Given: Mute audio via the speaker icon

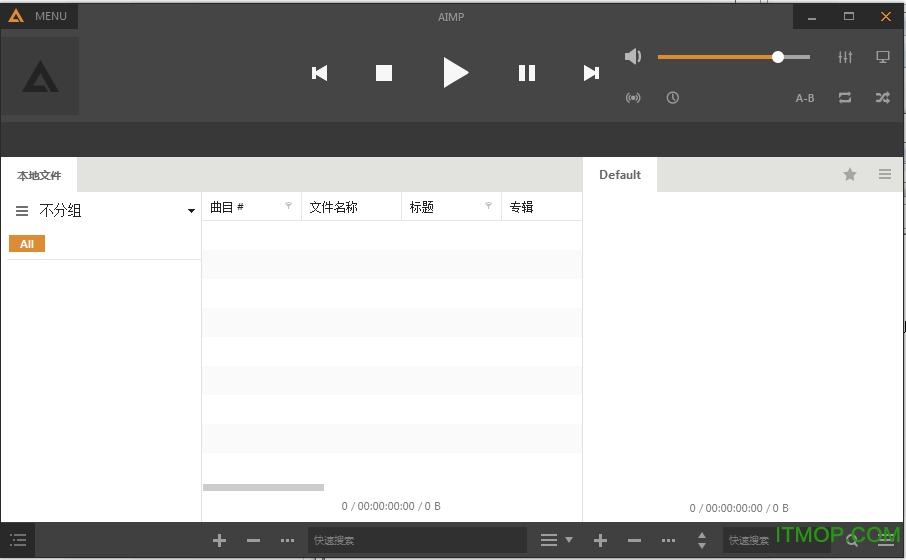Looking at the screenshot, I should [633, 57].
